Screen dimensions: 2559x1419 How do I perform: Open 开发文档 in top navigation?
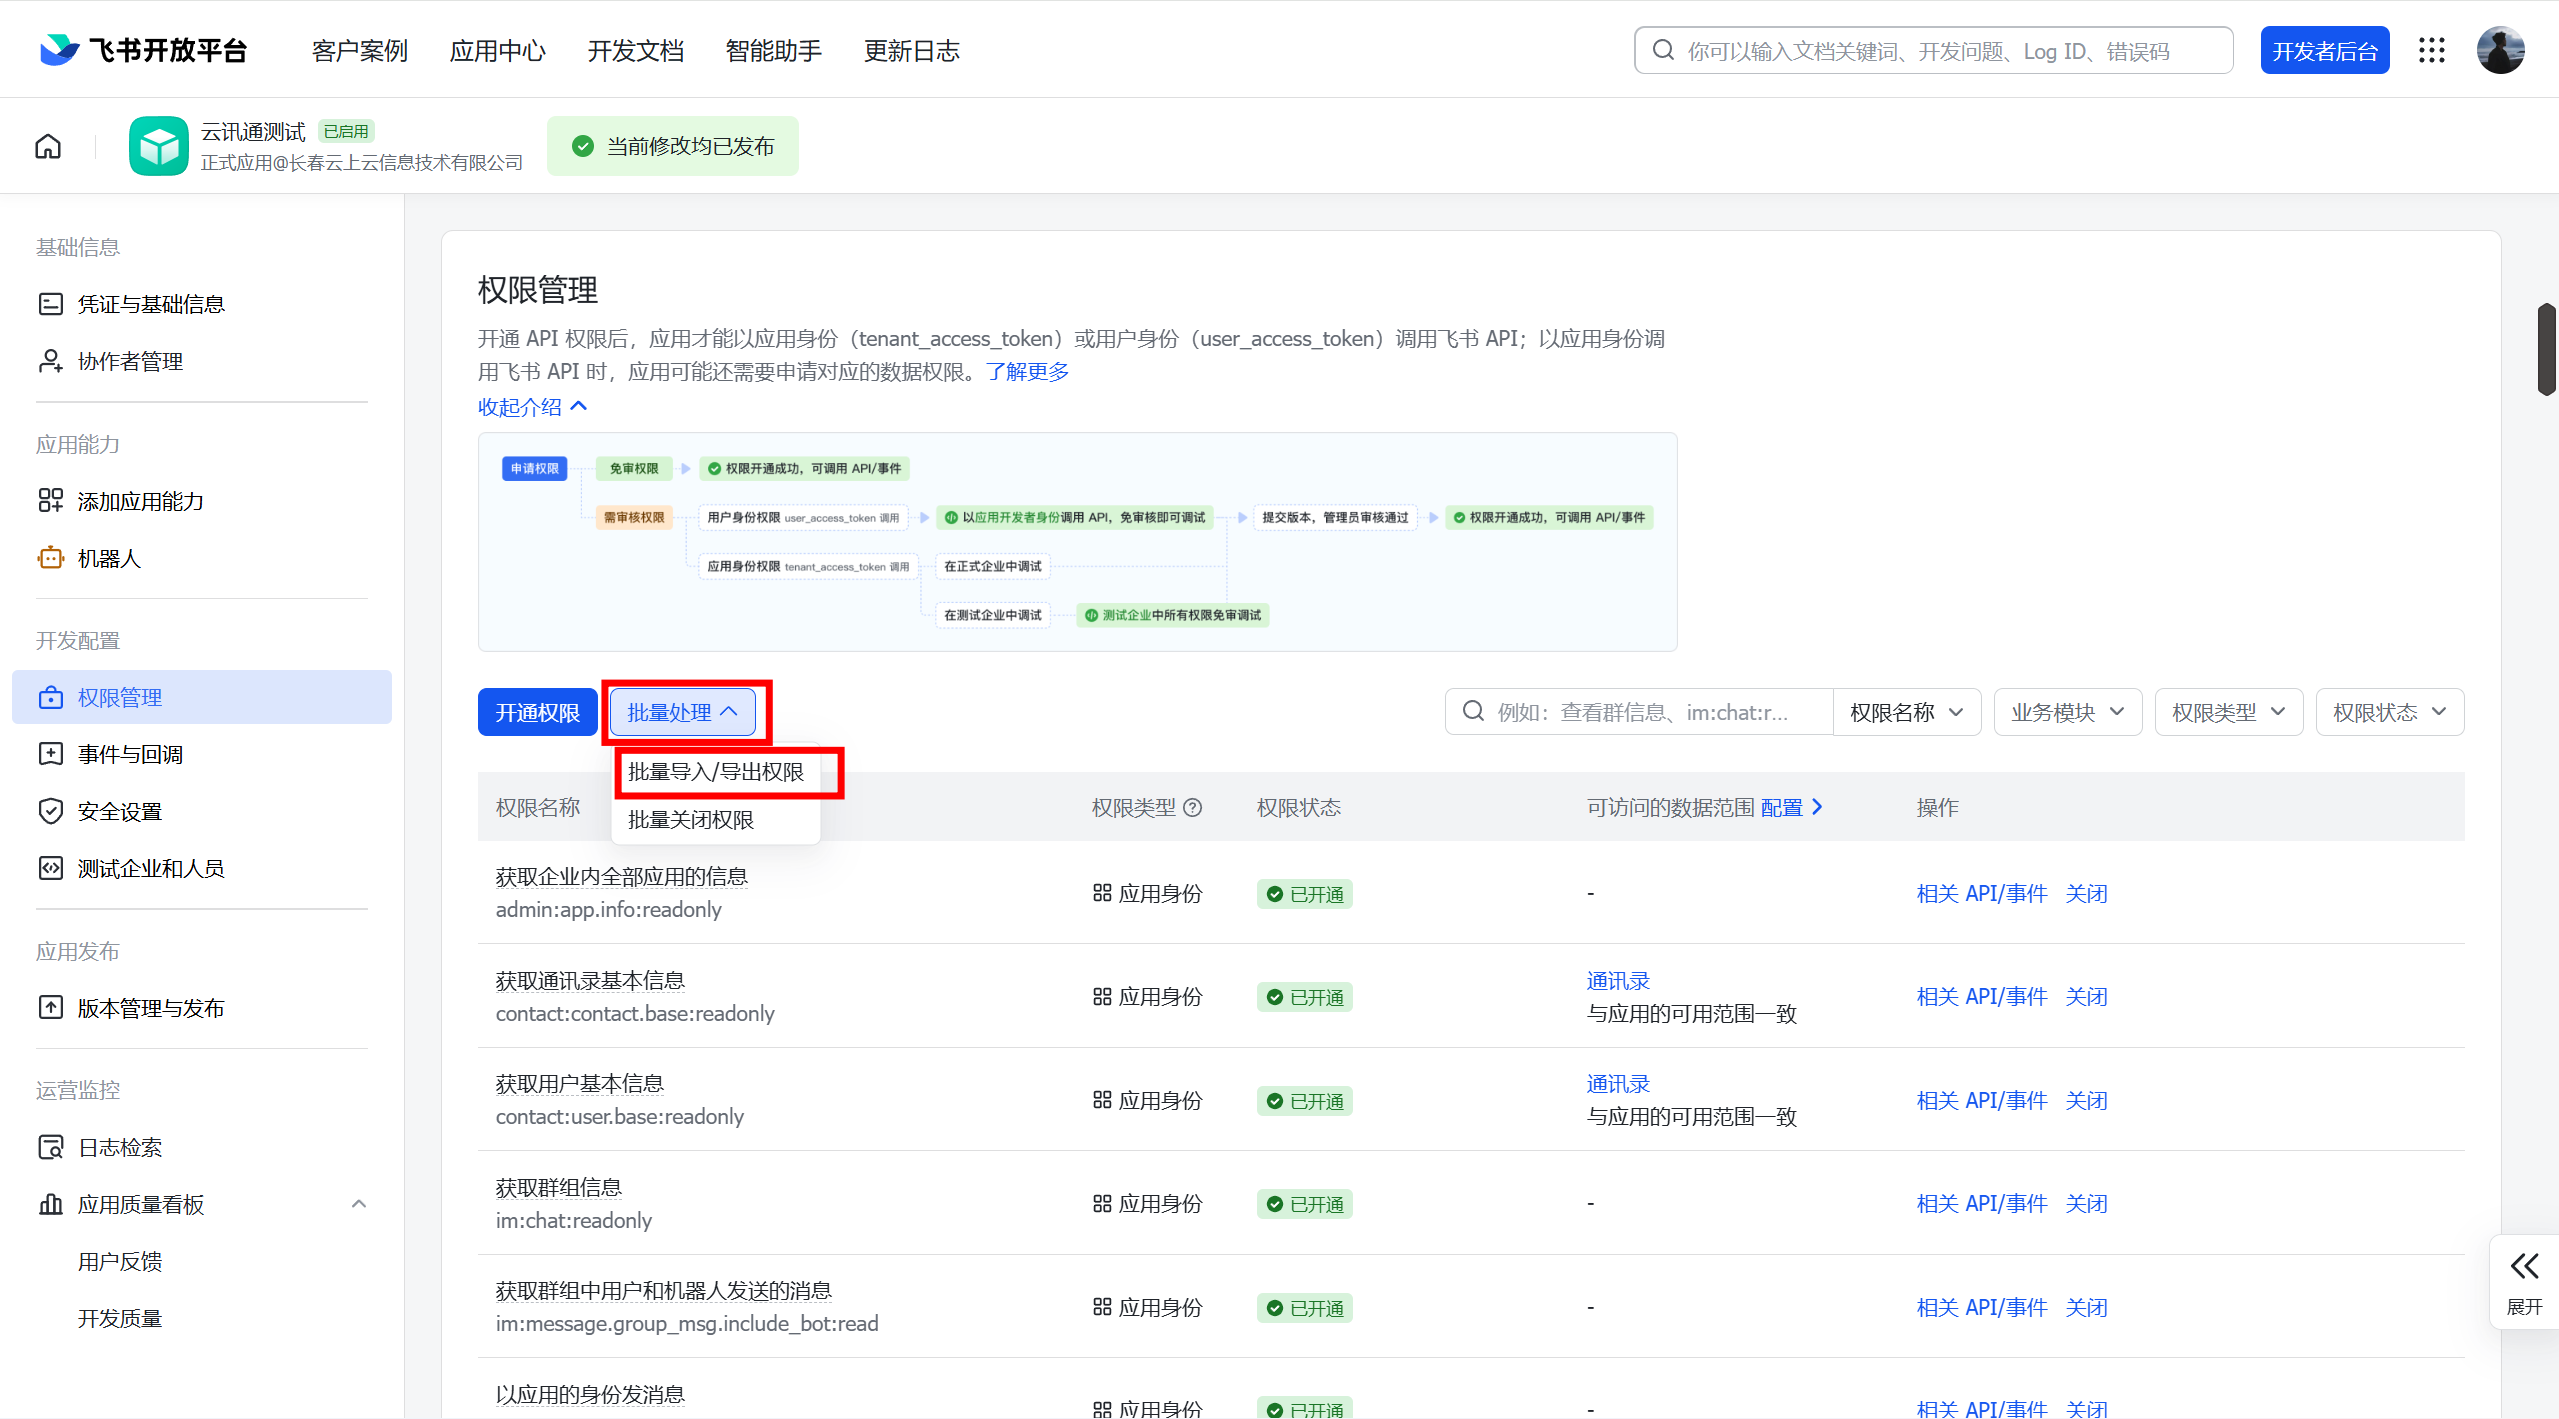636,51
